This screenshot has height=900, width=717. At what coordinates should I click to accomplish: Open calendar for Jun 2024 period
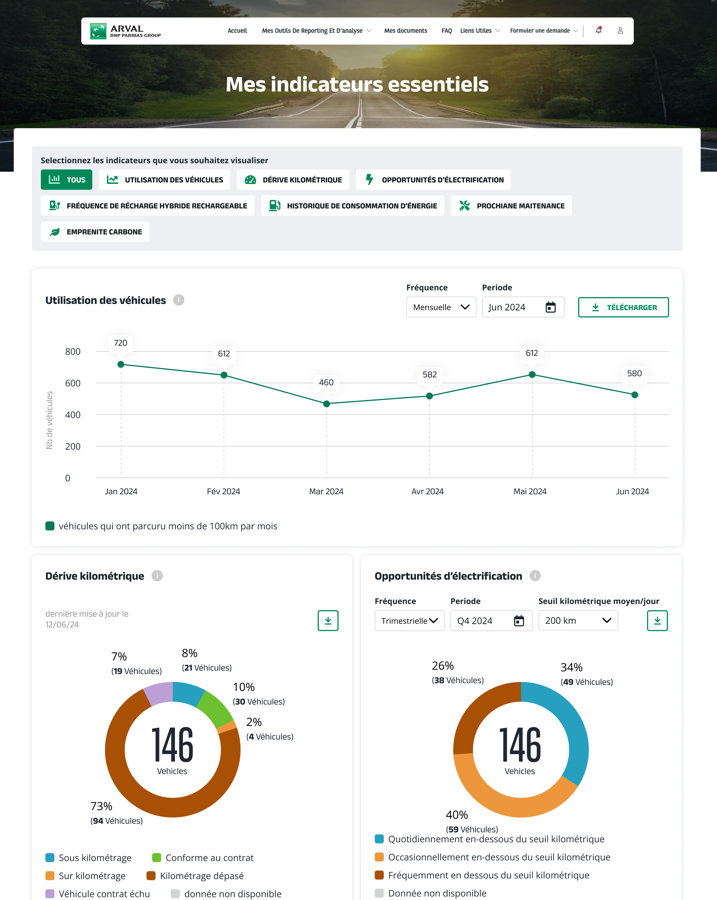(x=550, y=308)
